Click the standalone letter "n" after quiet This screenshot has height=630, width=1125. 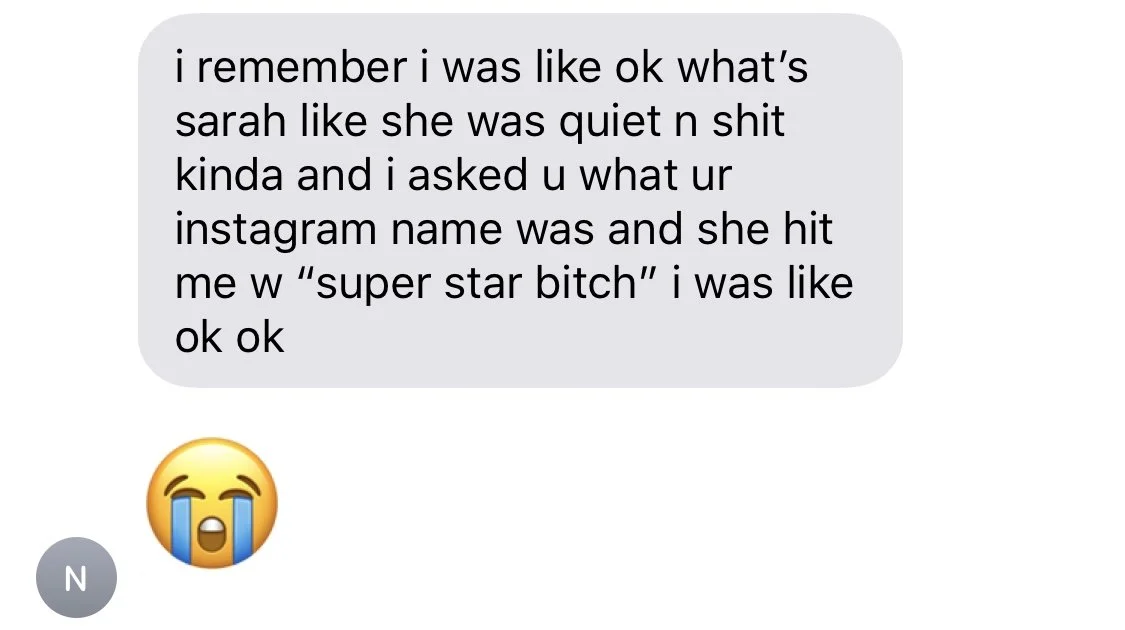pyautogui.click(x=686, y=123)
